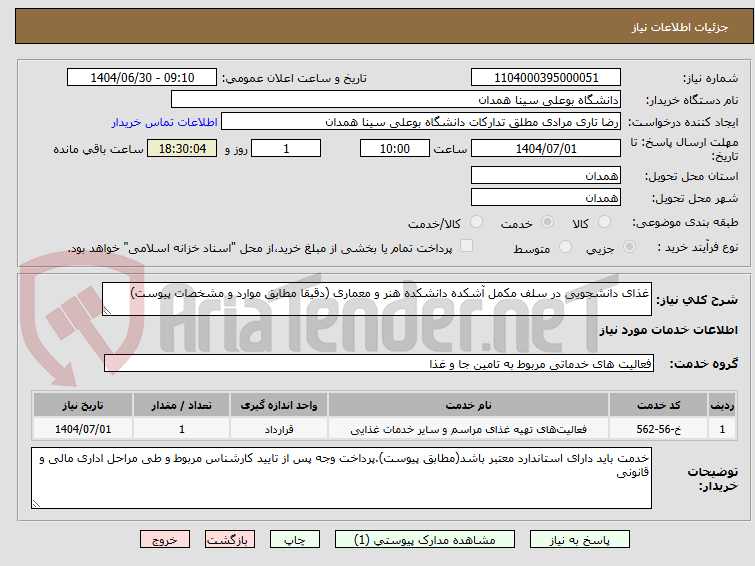Click the شماره نیاز number field

tap(546, 77)
